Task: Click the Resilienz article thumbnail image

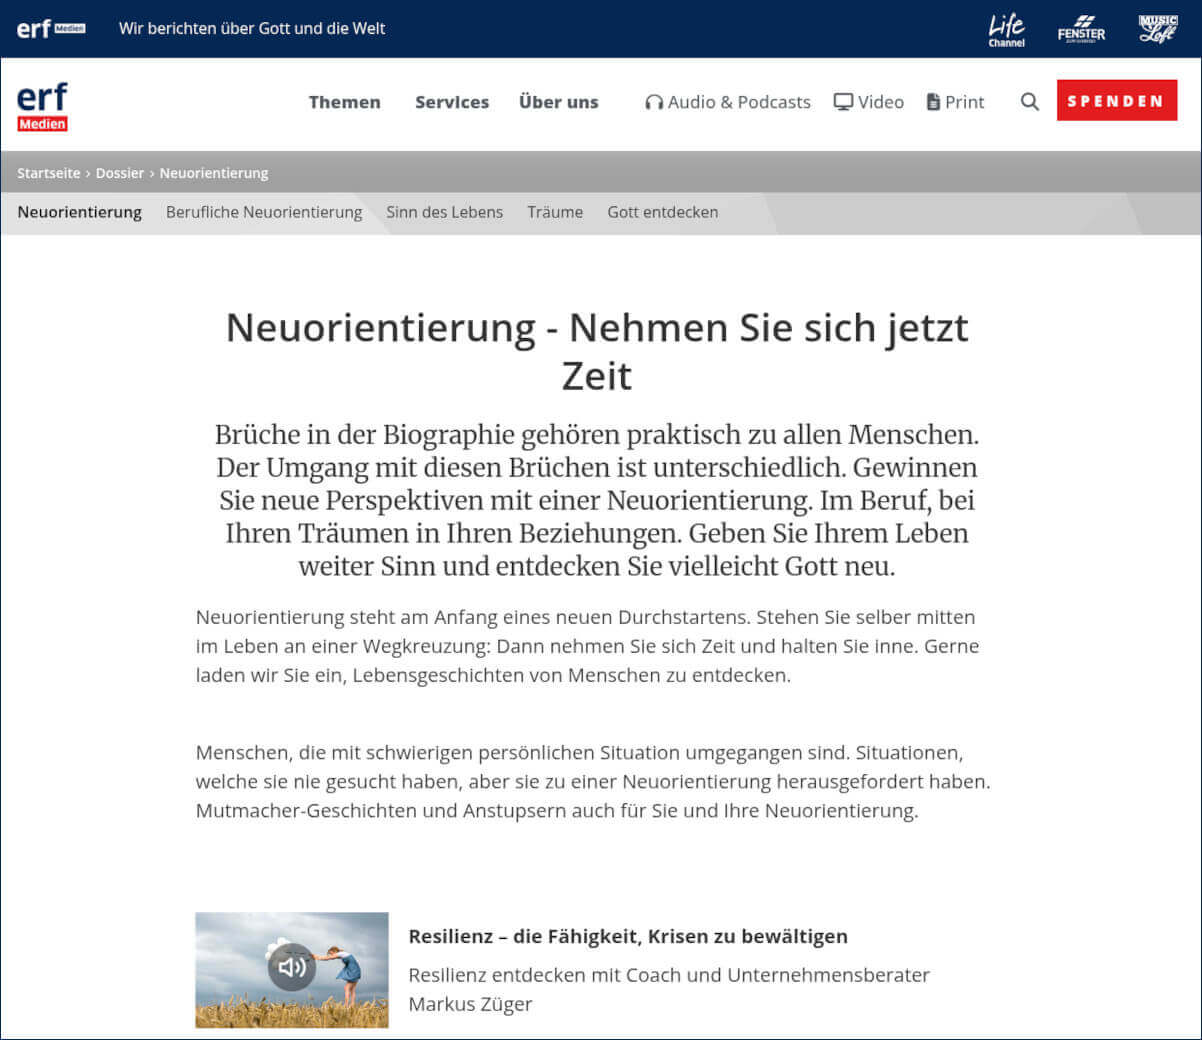Action: (291, 970)
